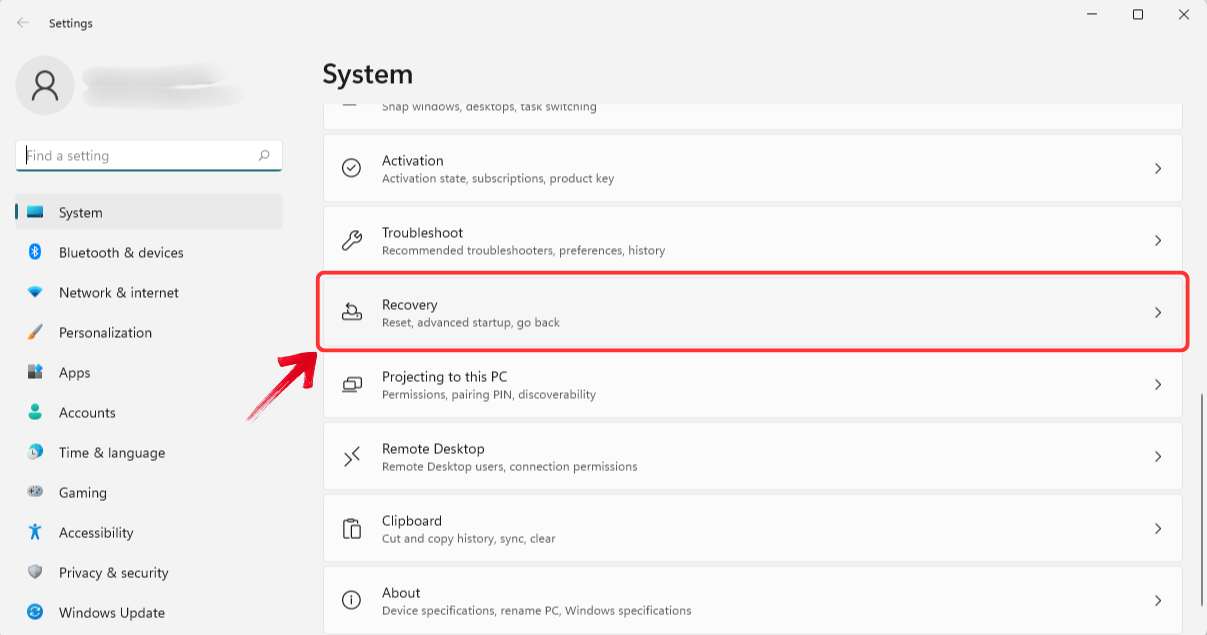Open Bluetooth & devices settings via its icon

[x=38, y=252]
